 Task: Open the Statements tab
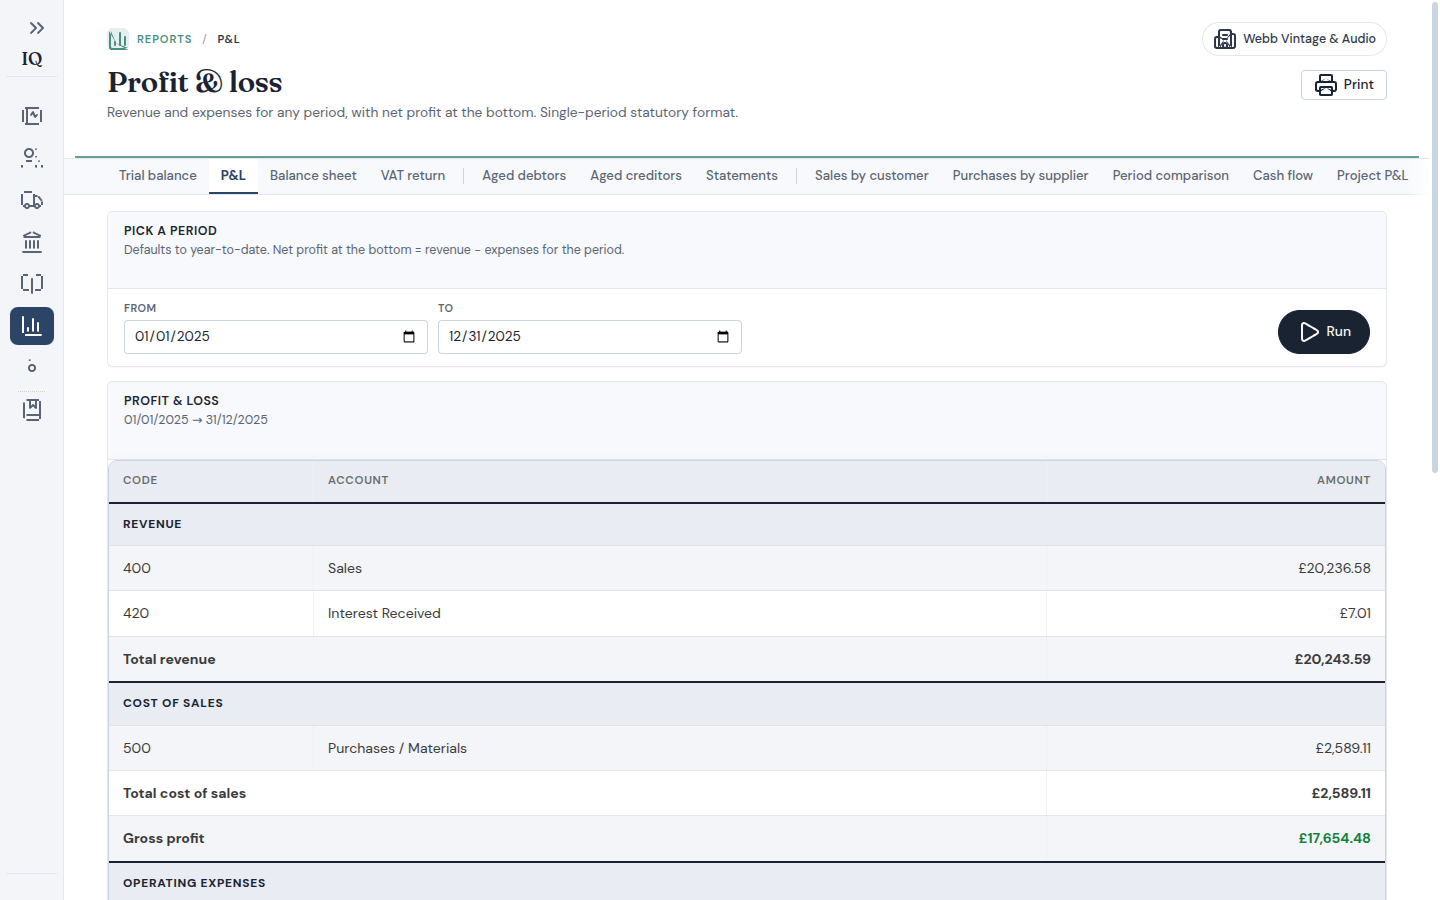point(742,176)
